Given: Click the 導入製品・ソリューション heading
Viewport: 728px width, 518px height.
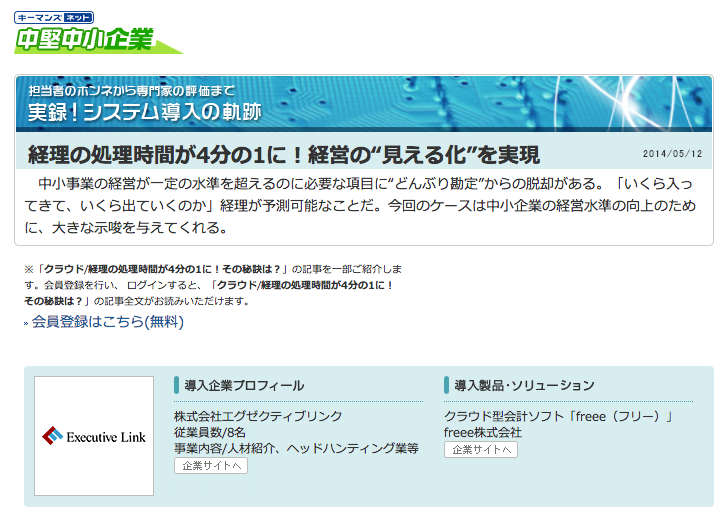Looking at the screenshot, I should [524, 385].
